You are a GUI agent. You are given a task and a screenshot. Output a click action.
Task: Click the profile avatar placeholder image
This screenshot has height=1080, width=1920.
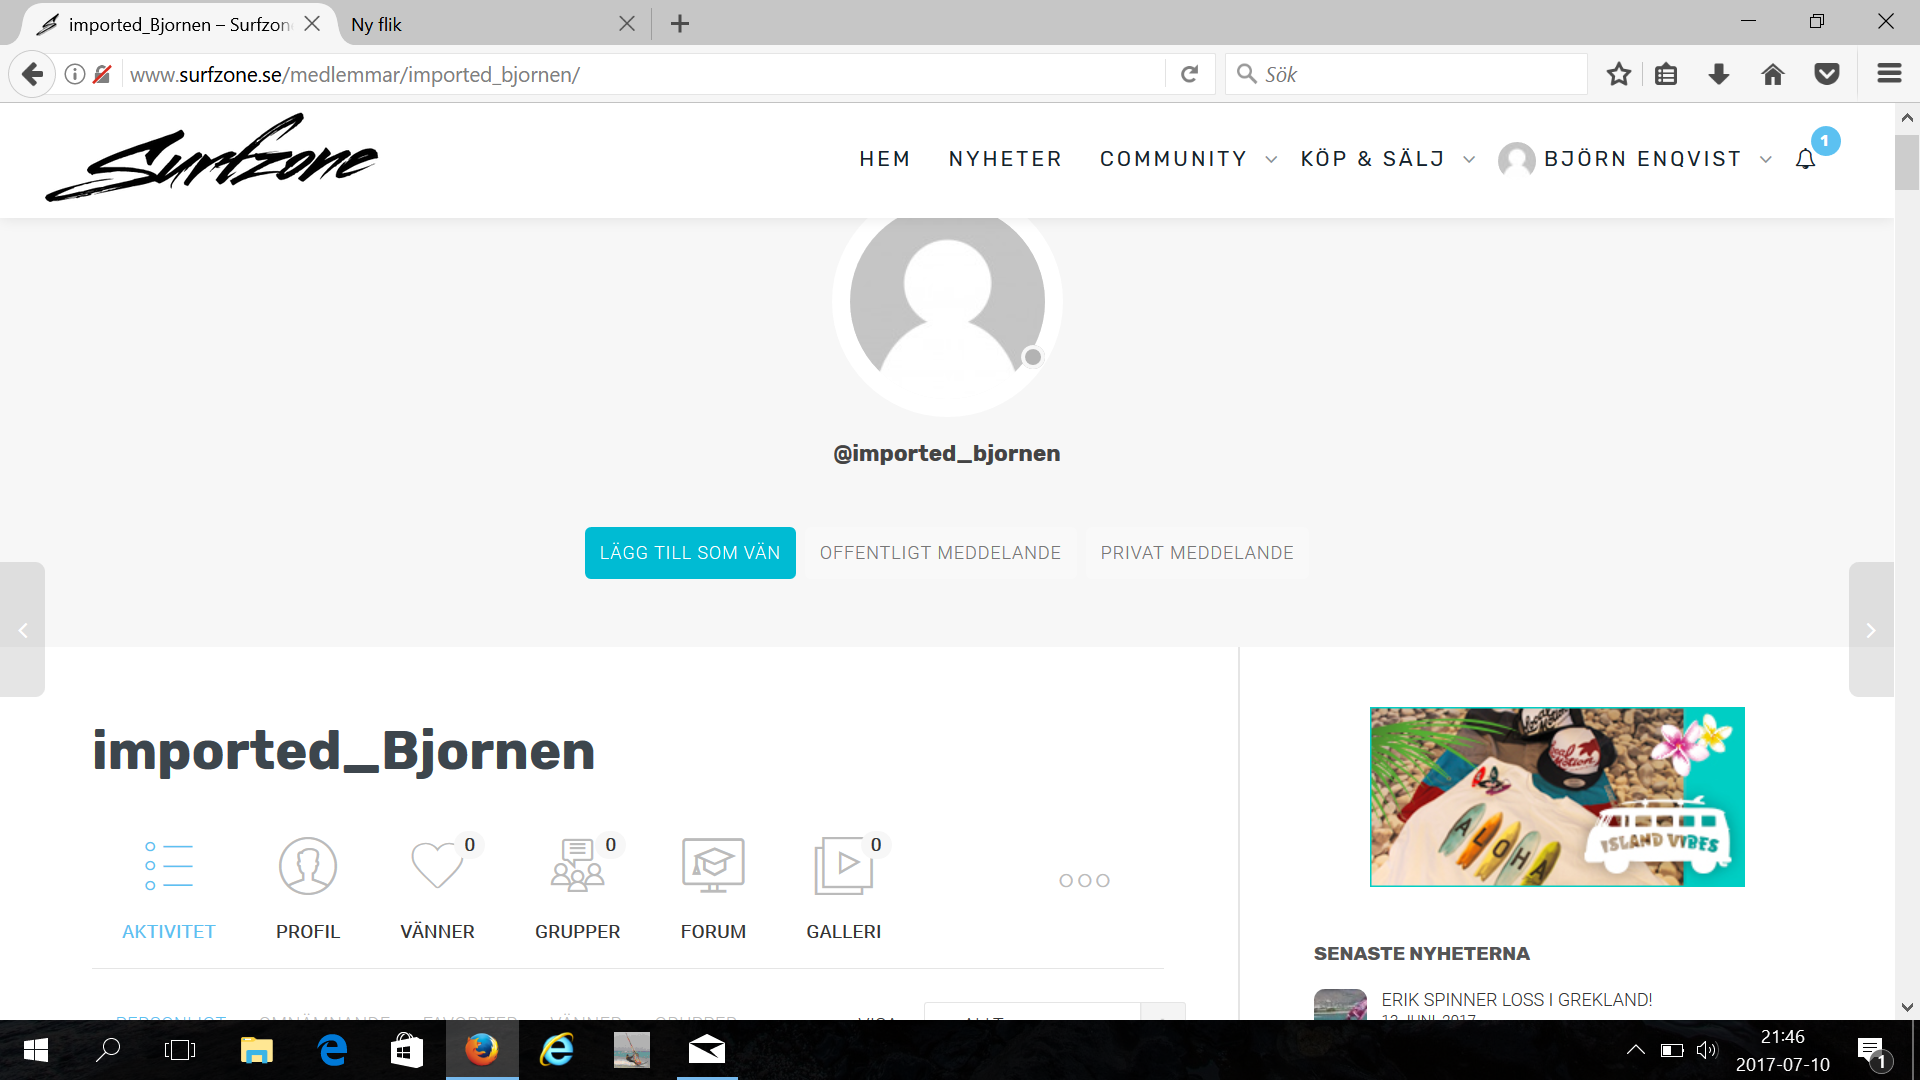tap(947, 303)
